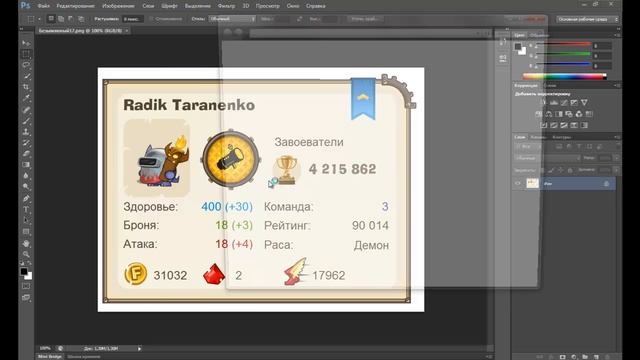Select the Healing Brush tool
This screenshot has height=360, width=640.
(x=26, y=110)
